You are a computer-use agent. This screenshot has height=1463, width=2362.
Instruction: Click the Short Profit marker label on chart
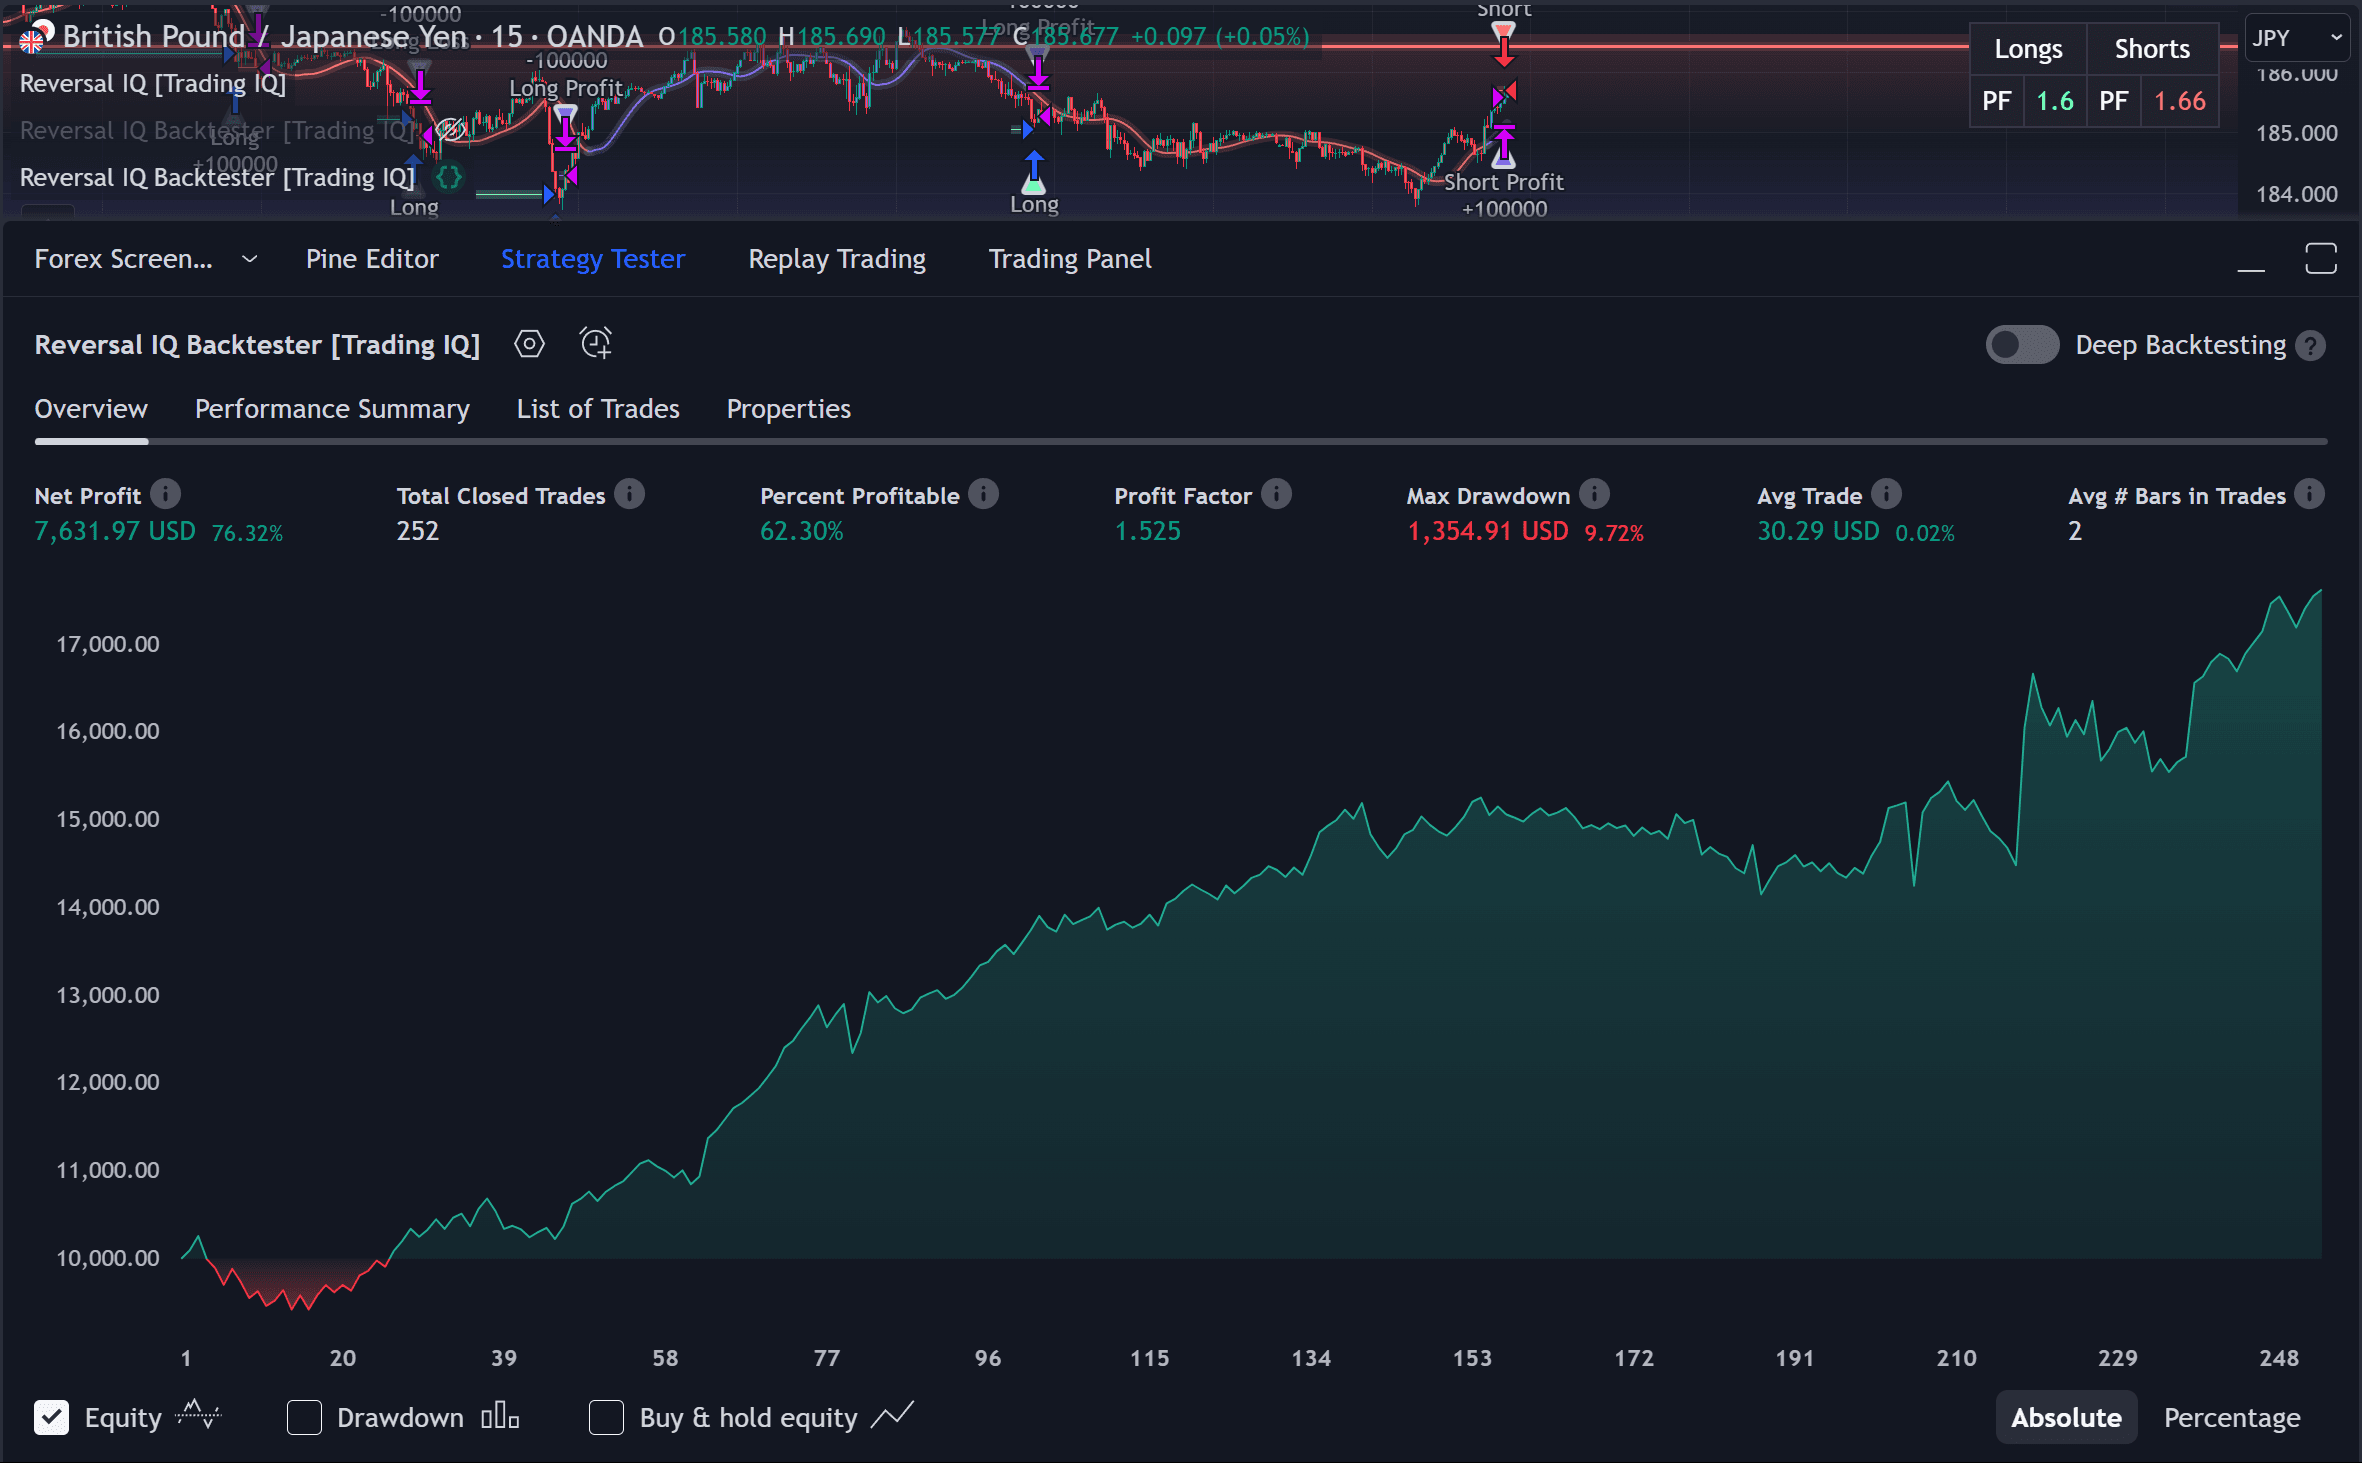(1504, 182)
